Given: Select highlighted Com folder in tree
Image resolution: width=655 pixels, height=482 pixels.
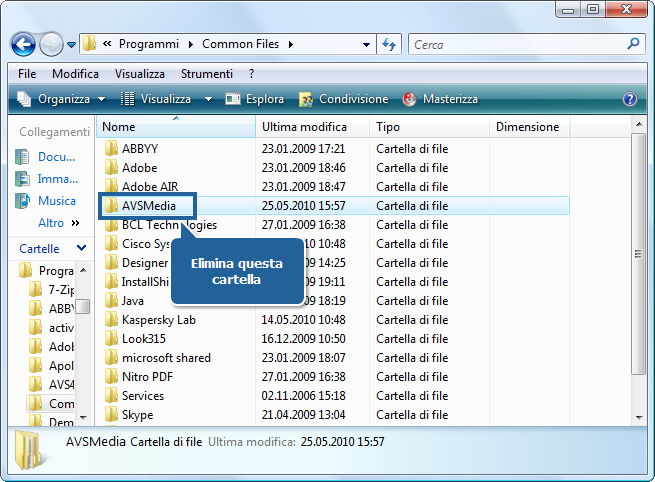Looking at the screenshot, I should 51,404.
